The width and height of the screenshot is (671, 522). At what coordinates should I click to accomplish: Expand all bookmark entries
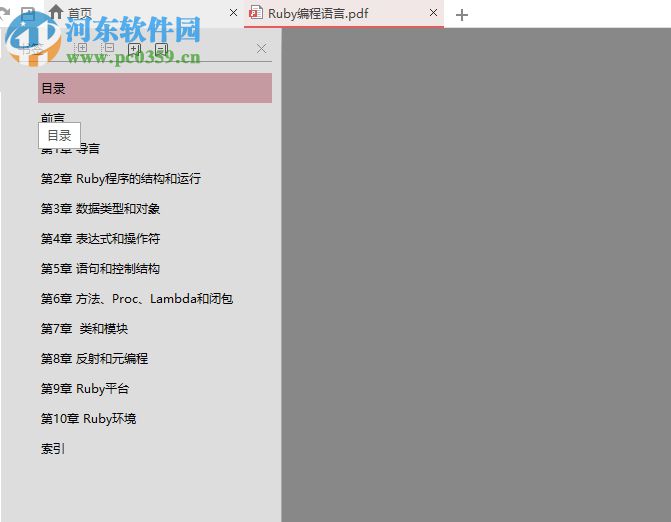pos(81,47)
